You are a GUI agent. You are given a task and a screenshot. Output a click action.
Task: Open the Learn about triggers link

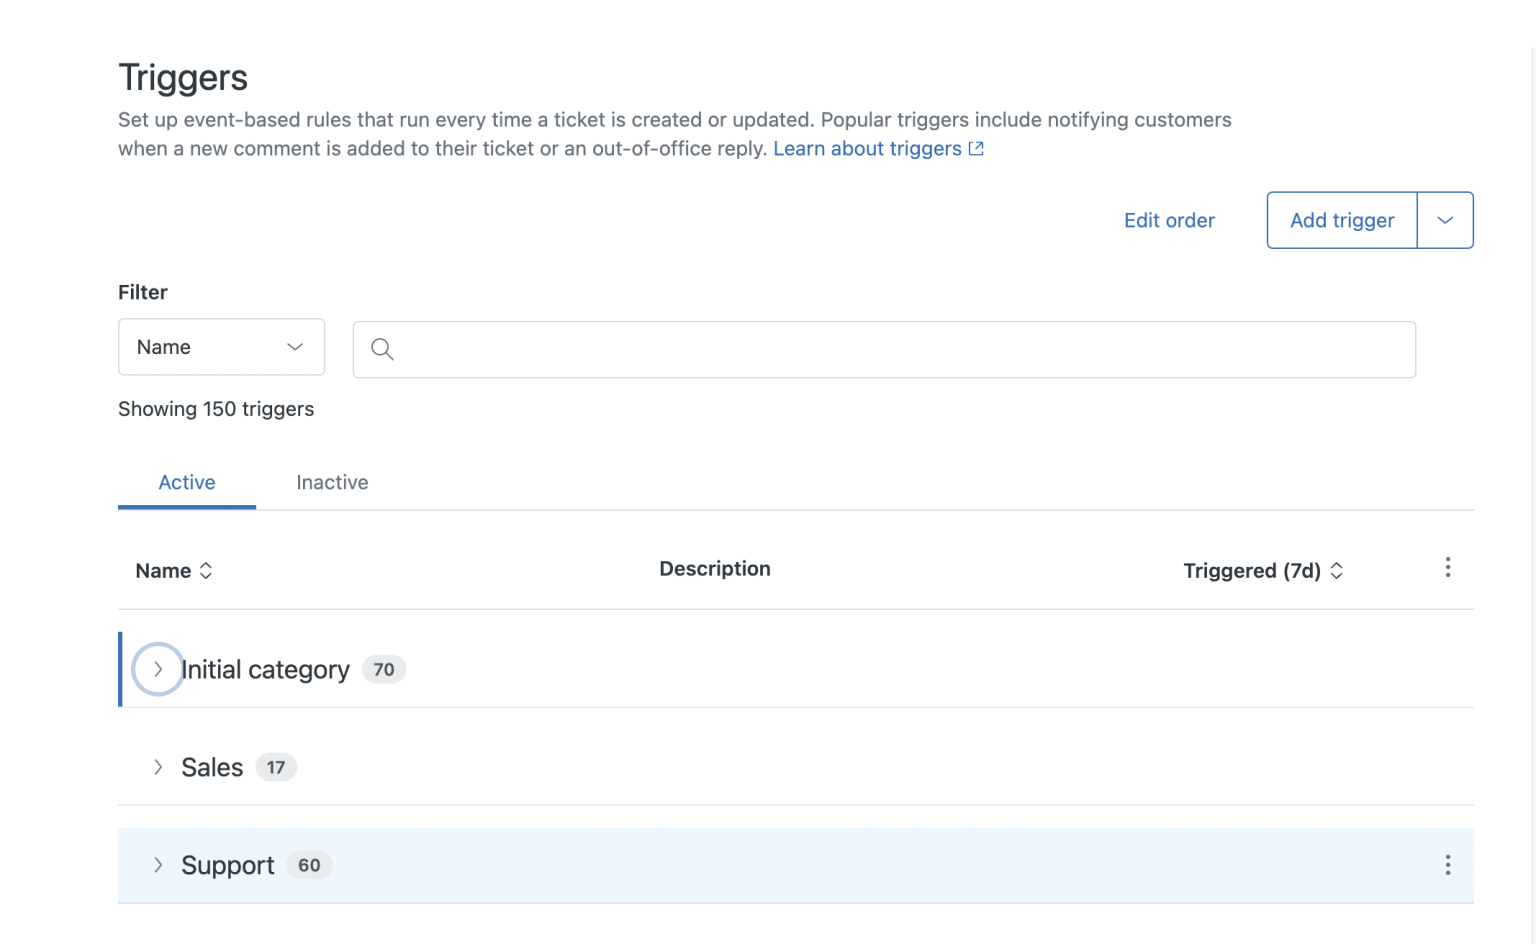867,148
